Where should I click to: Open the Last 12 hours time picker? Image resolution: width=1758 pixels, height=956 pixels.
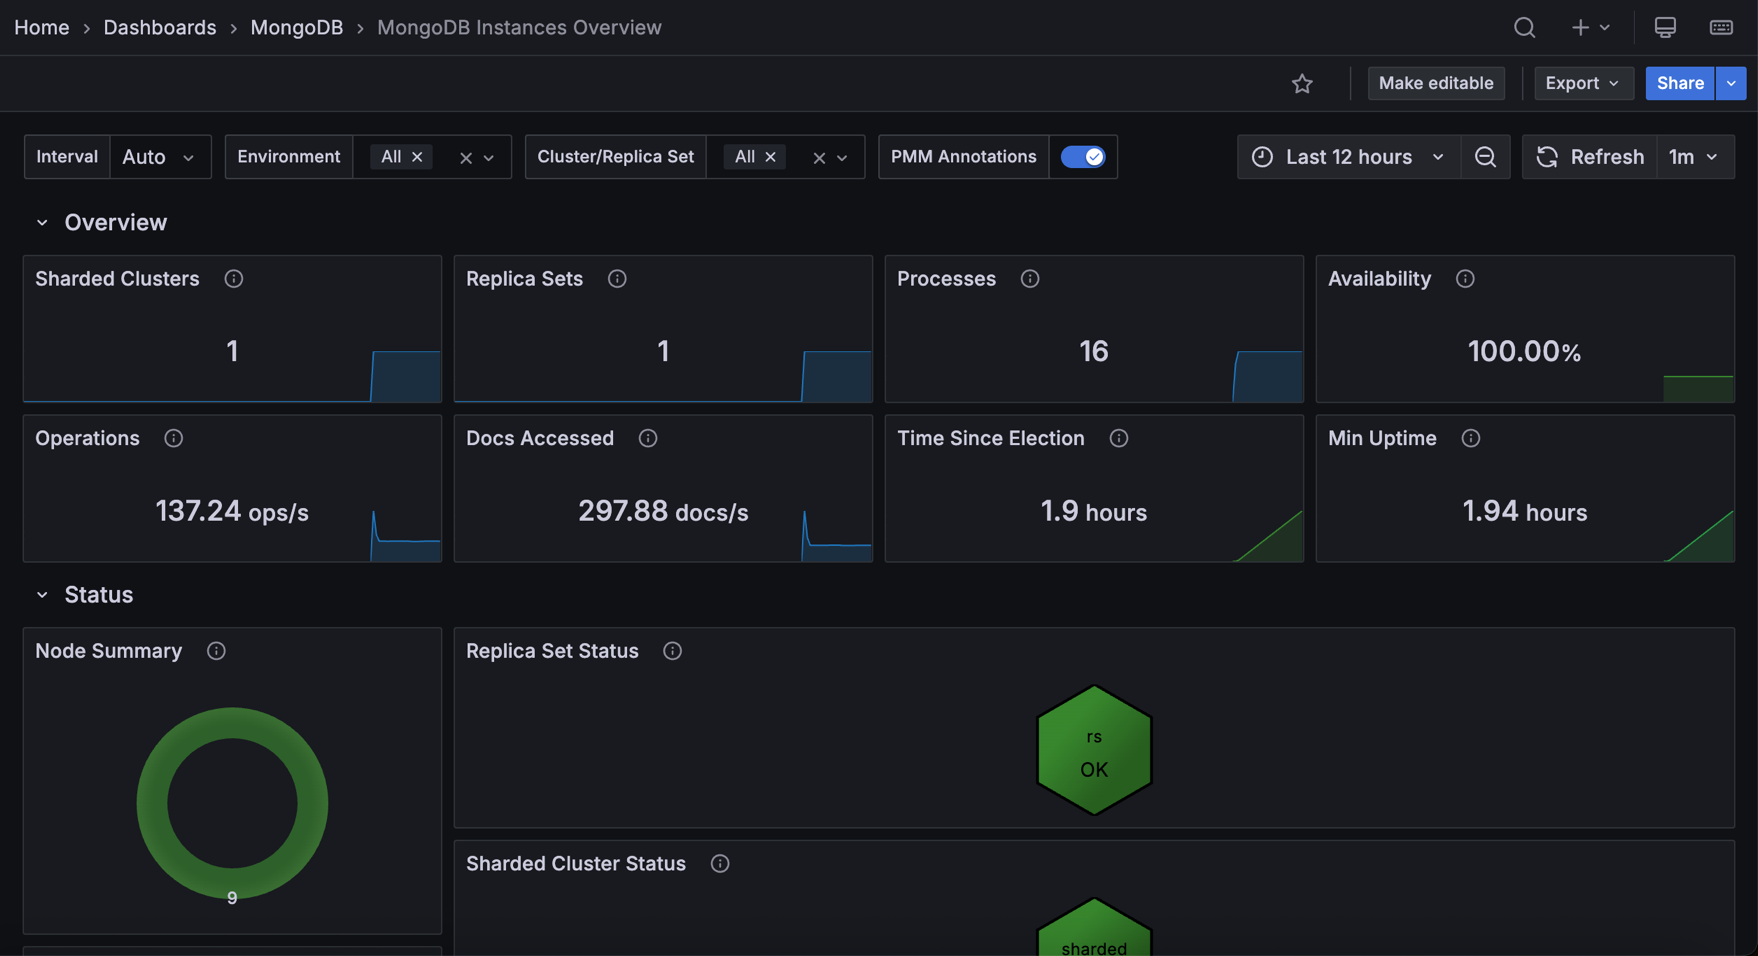coord(1348,157)
